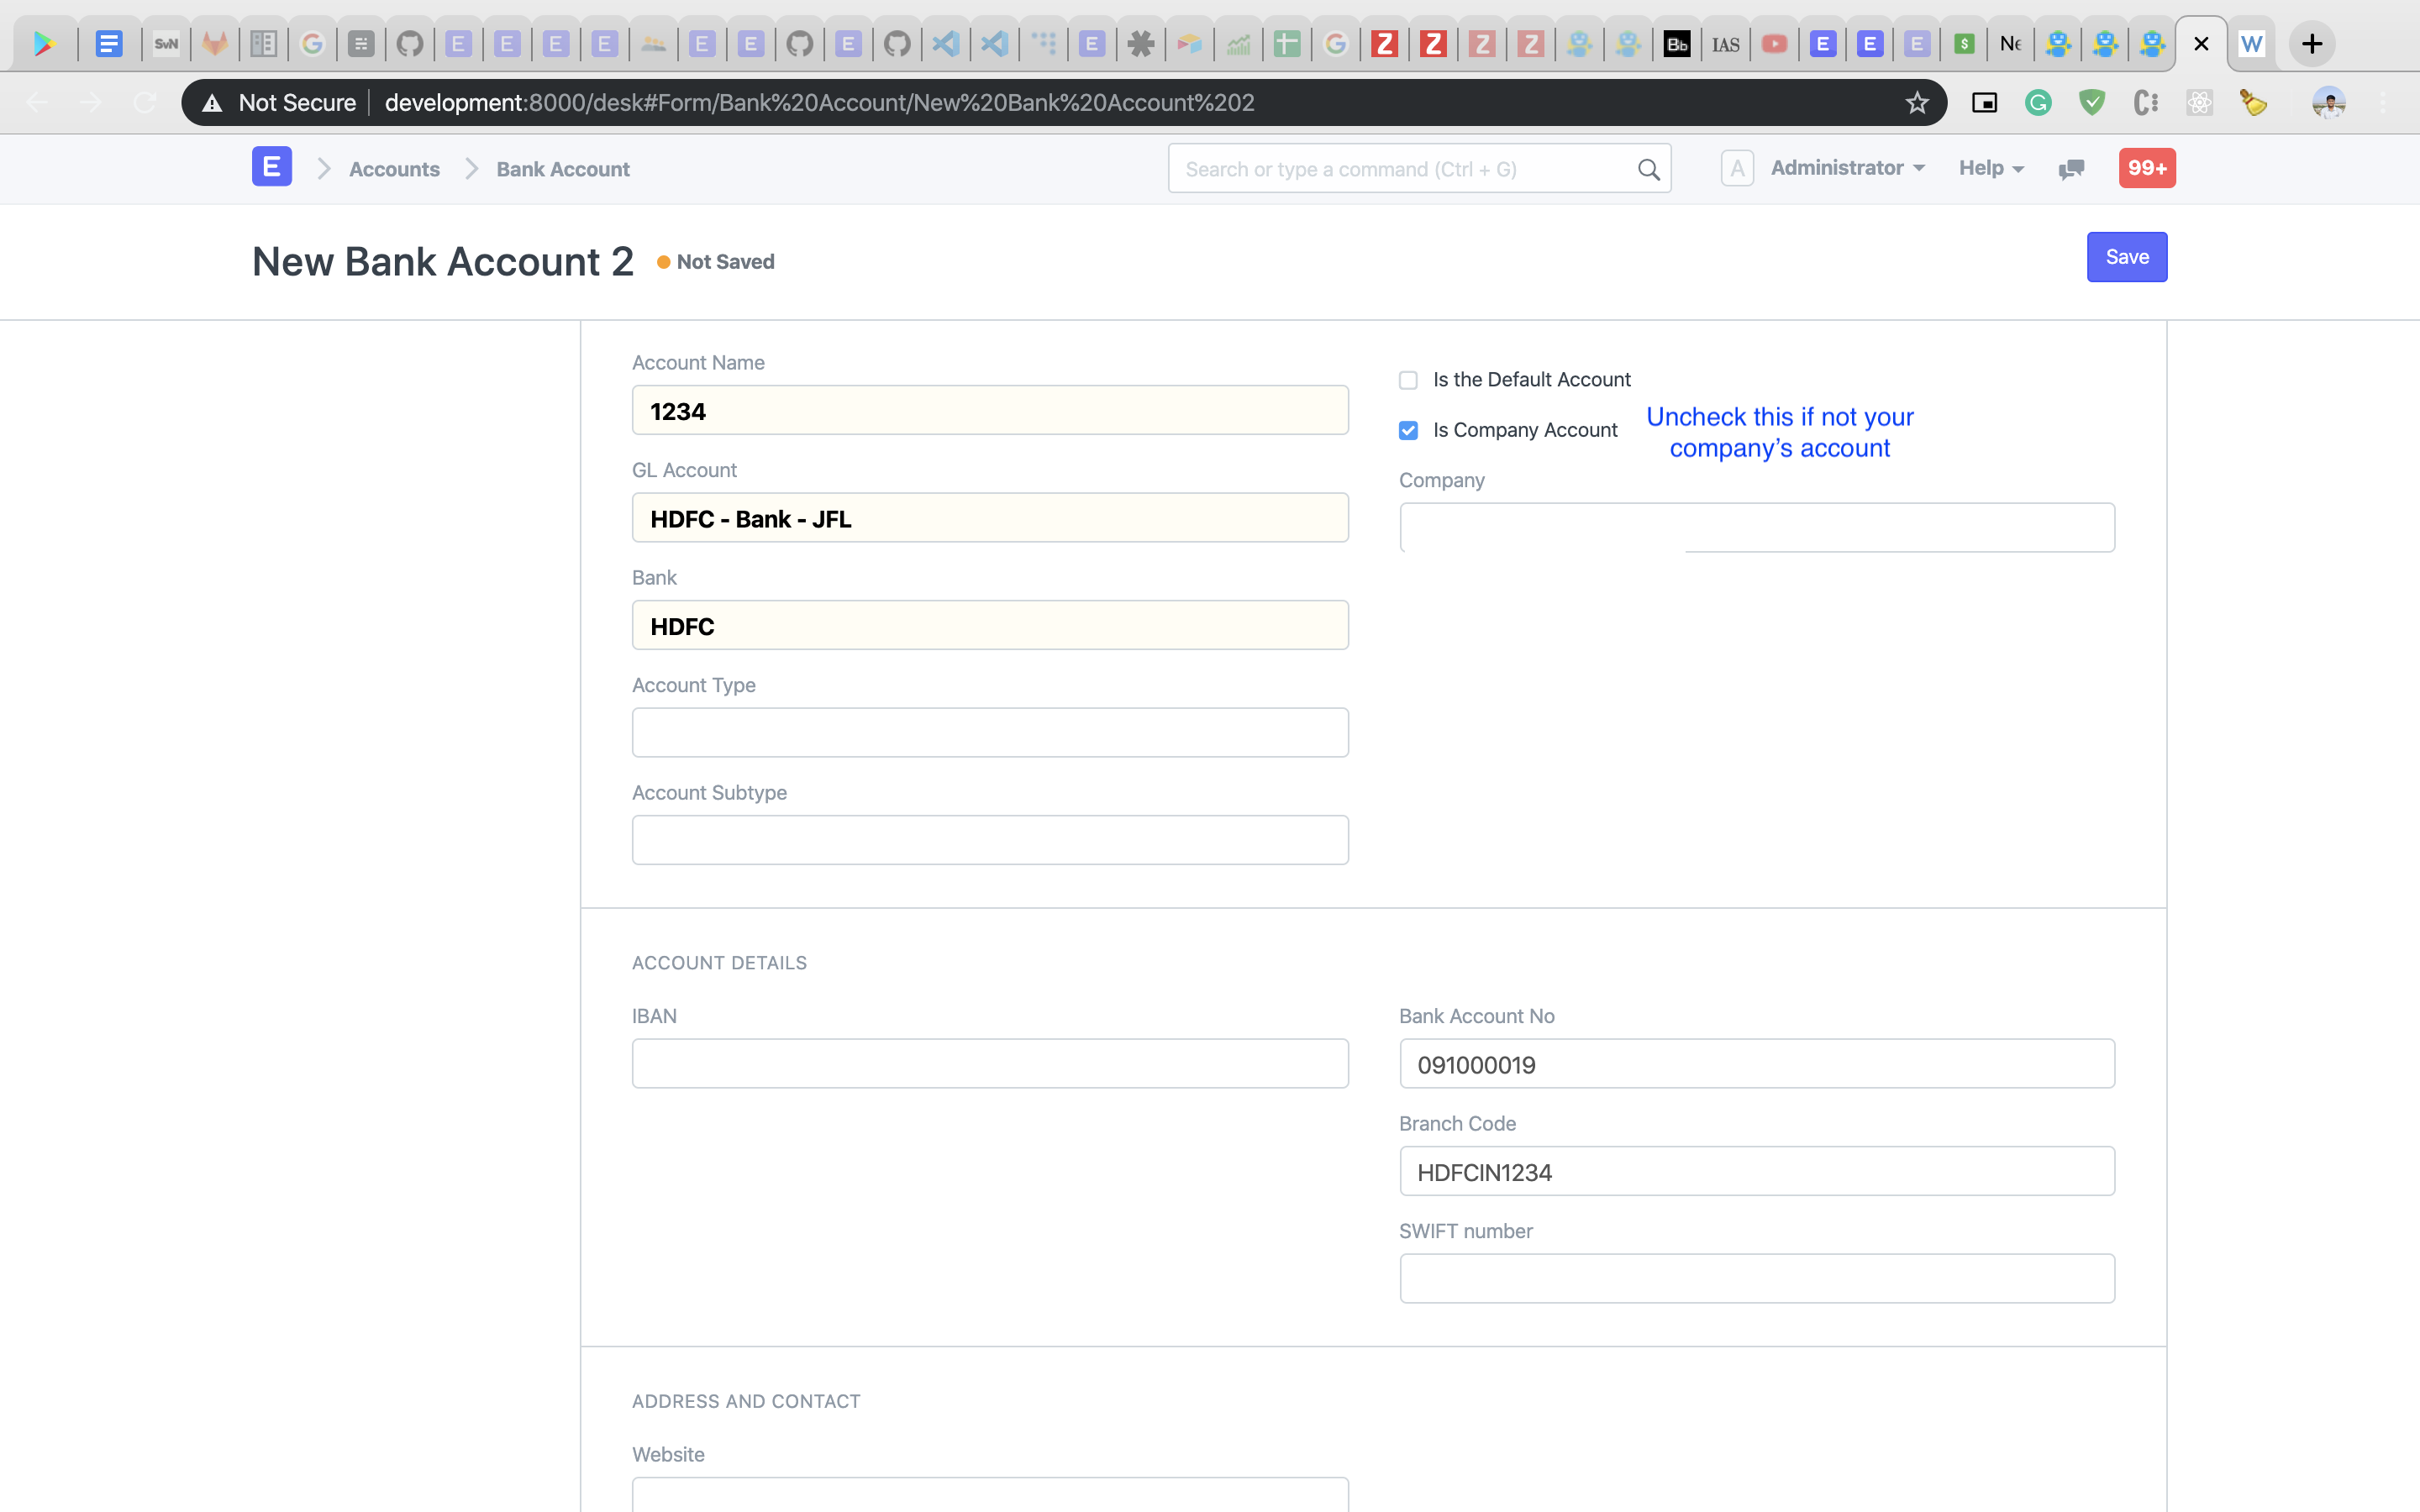Edit the Branch Code field

point(1757,1171)
